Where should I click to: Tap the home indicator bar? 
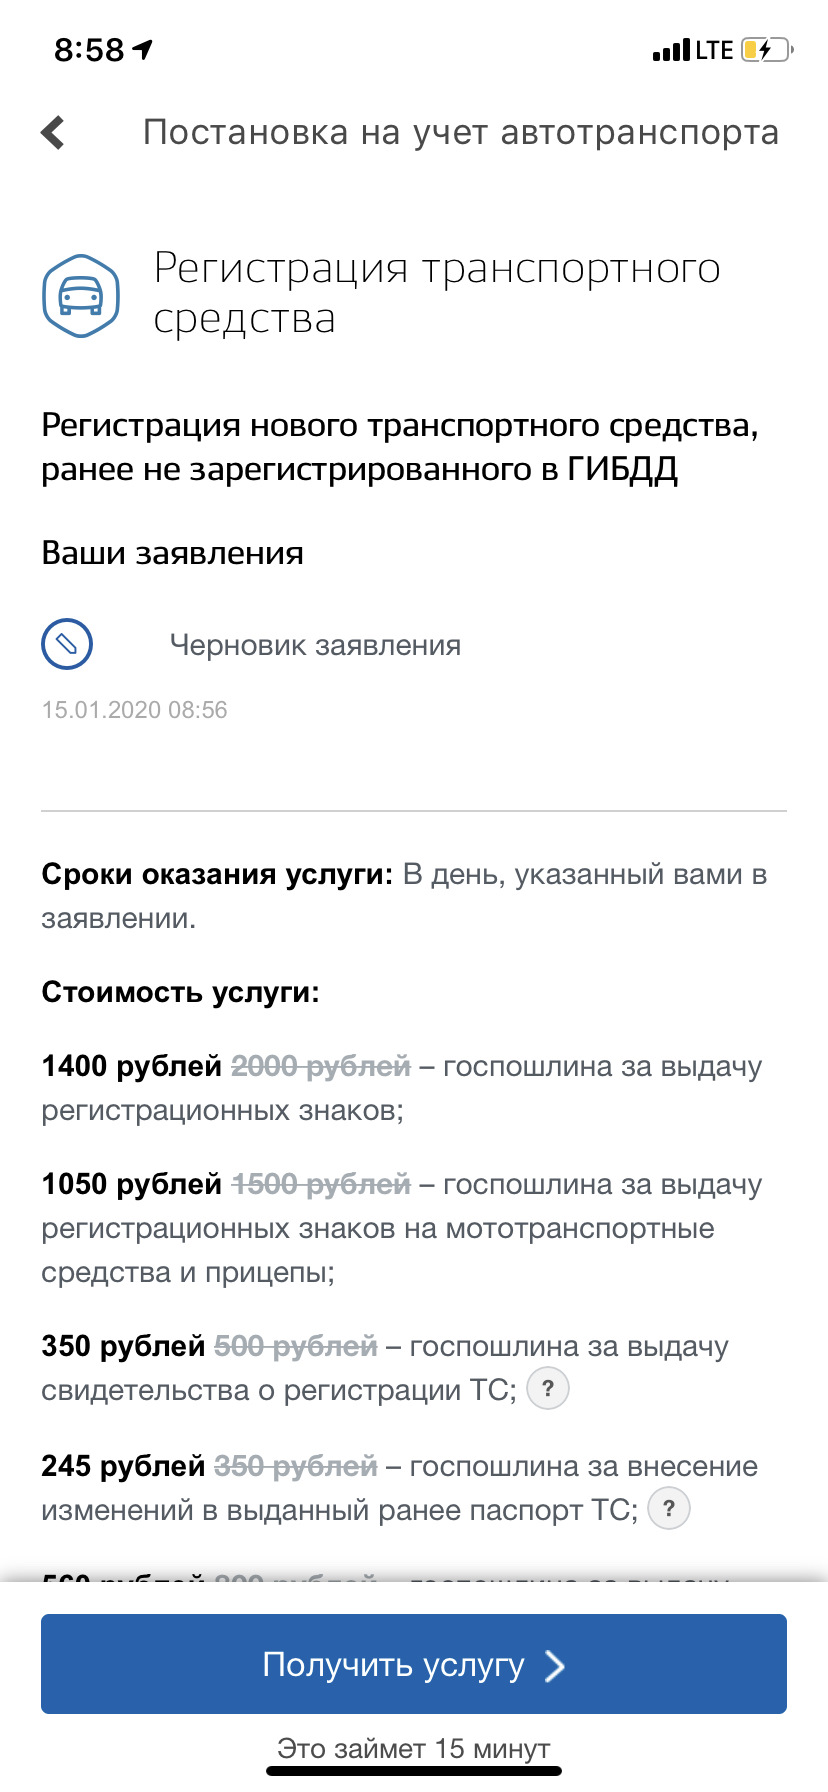414,1771
